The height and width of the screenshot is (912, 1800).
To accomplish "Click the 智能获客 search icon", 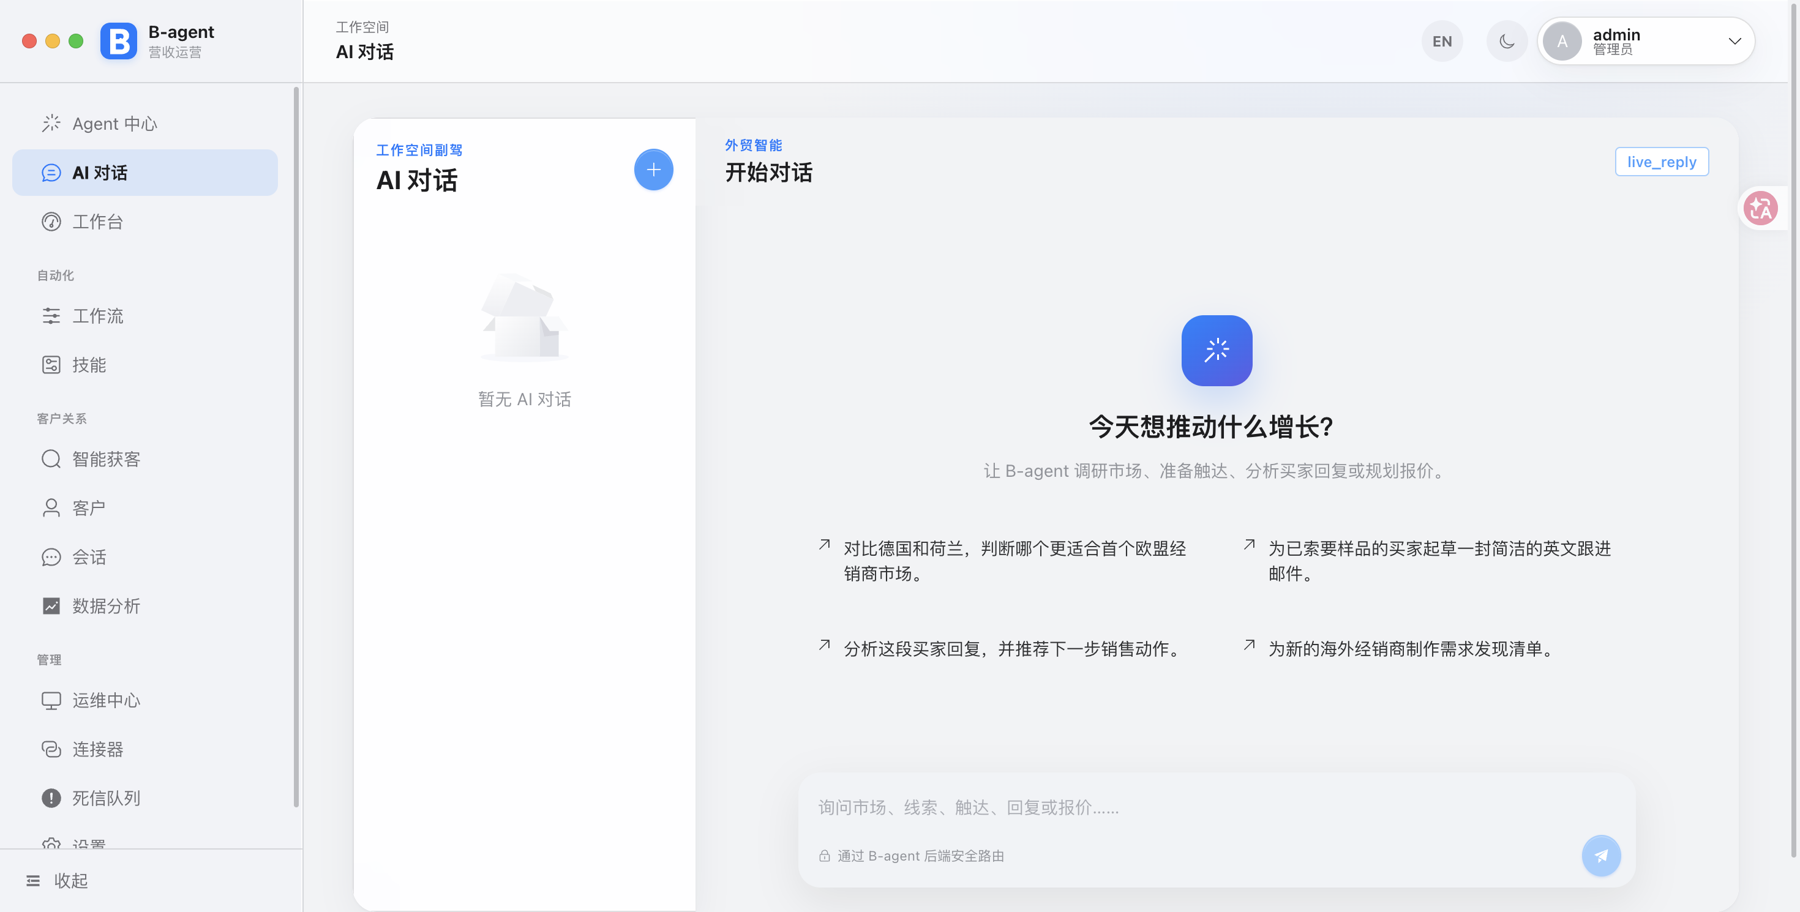I will (x=51, y=459).
